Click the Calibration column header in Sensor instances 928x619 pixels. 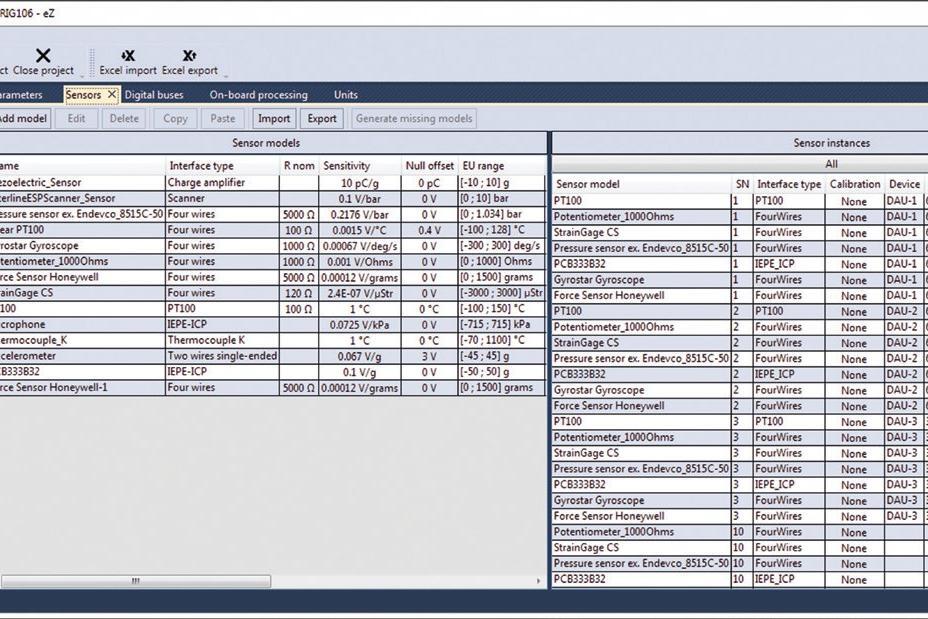pos(854,184)
